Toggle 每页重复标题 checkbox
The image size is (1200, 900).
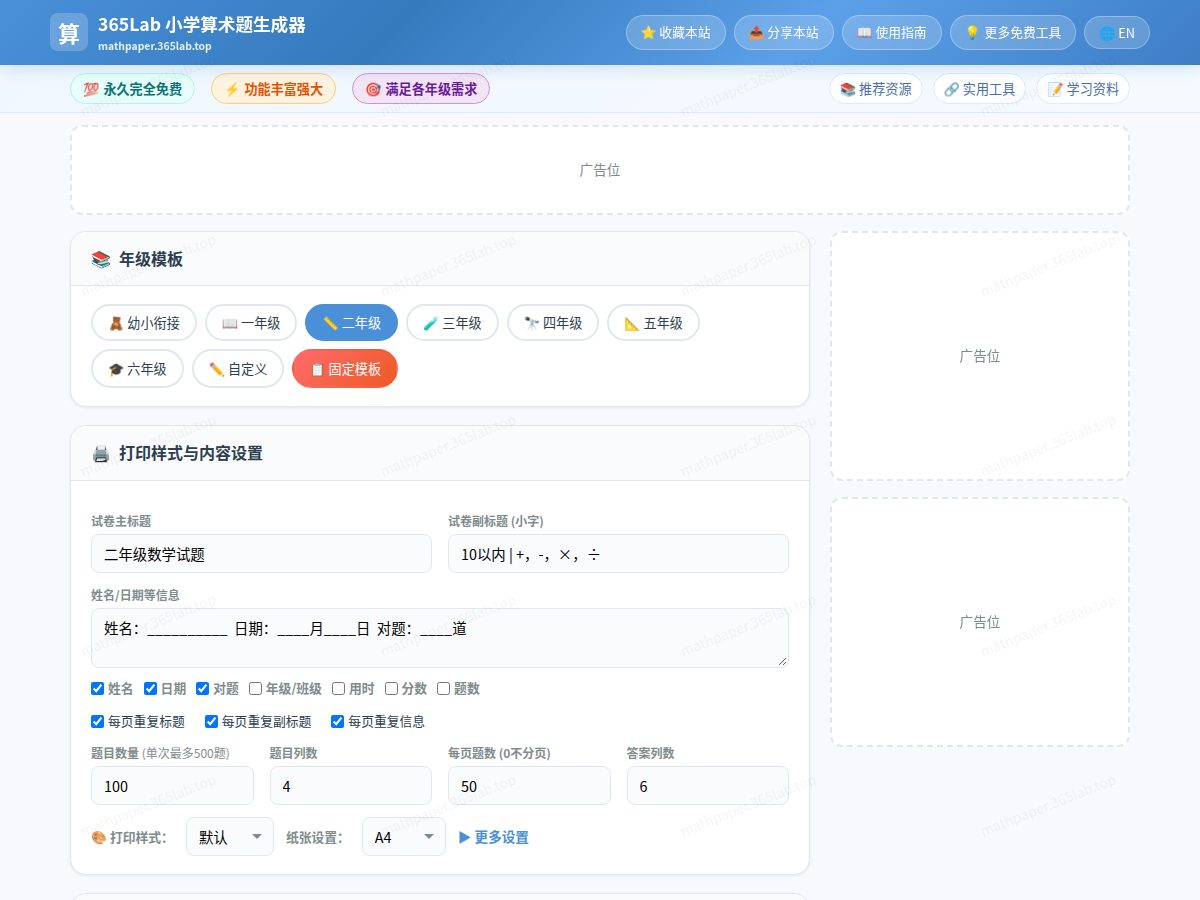pos(97,721)
